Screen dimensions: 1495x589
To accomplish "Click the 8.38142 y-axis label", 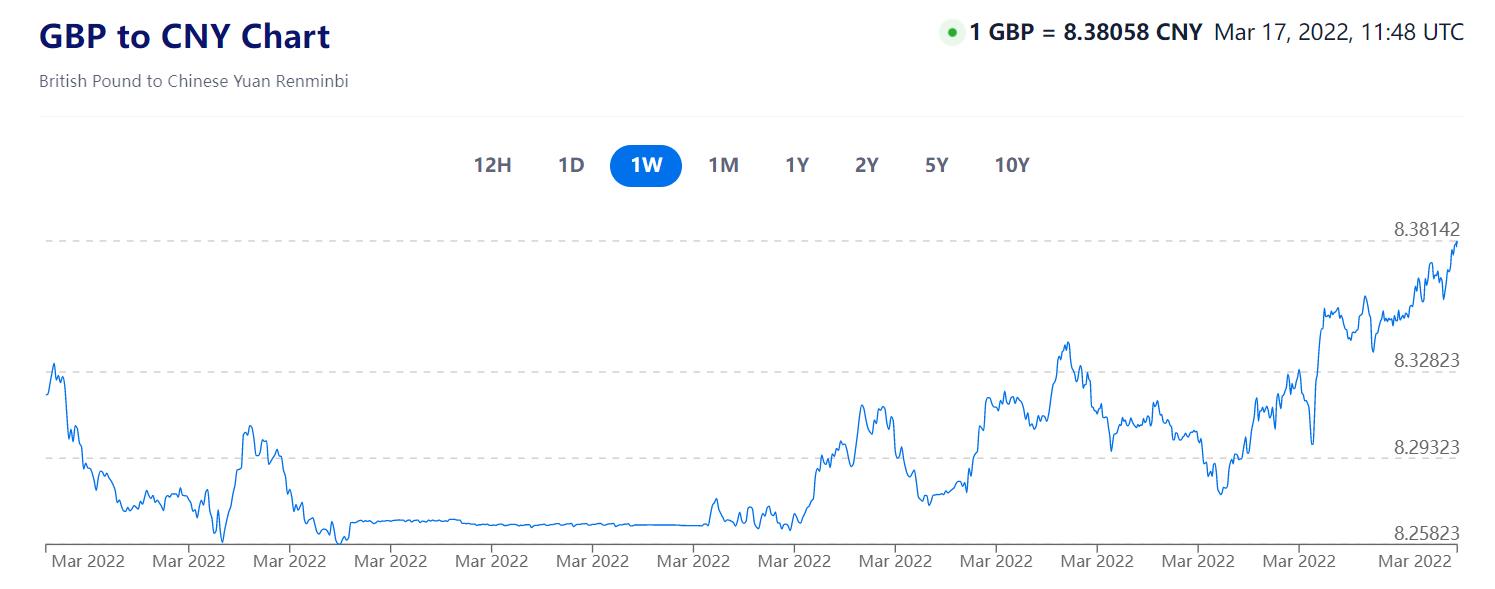I will pyautogui.click(x=1426, y=230).
